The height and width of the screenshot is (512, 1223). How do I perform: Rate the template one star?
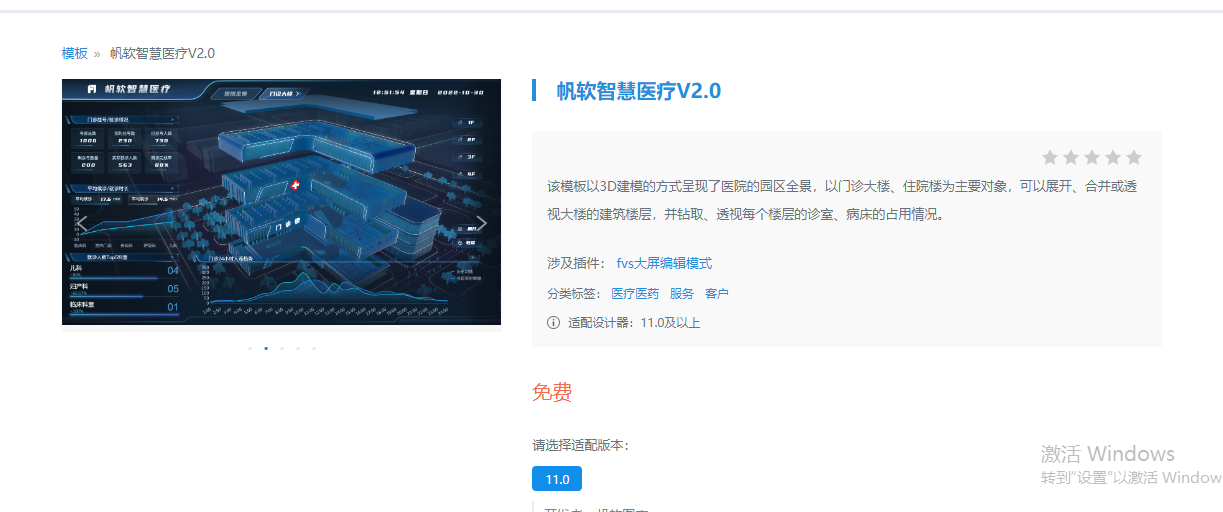[x=1050, y=157]
